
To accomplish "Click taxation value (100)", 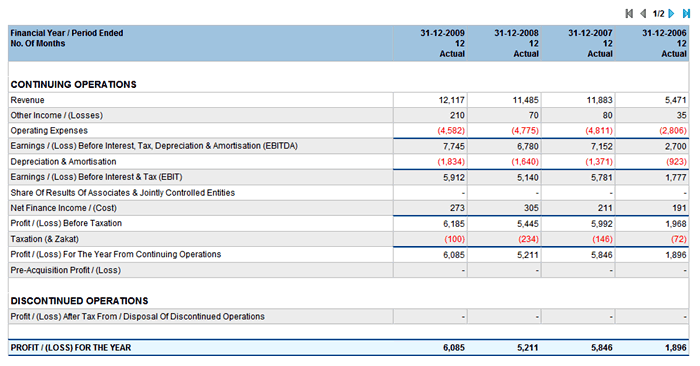I will (454, 239).
